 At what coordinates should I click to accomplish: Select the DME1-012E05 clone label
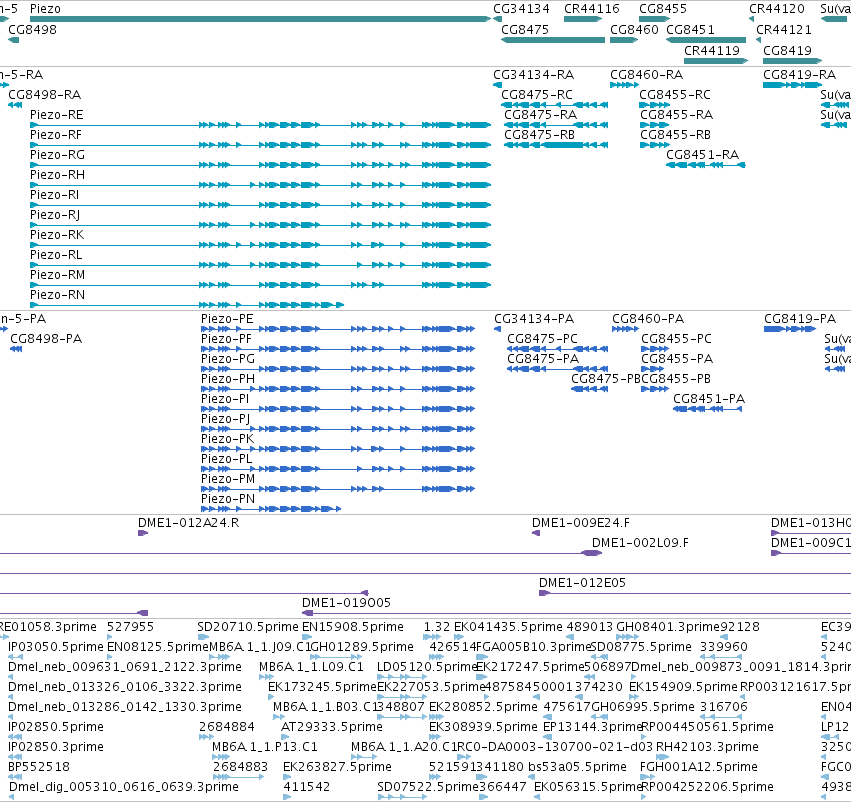click(x=582, y=583)
